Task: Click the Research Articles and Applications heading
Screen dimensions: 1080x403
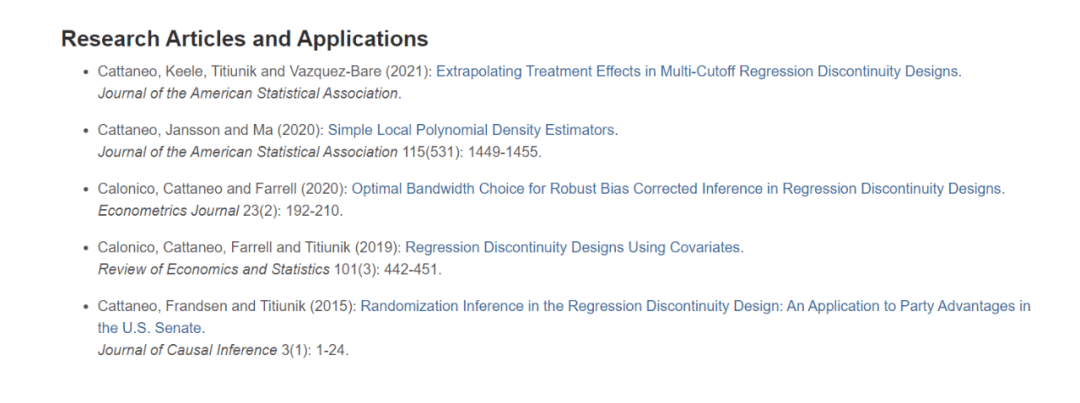Action: (x=244, y=39)
